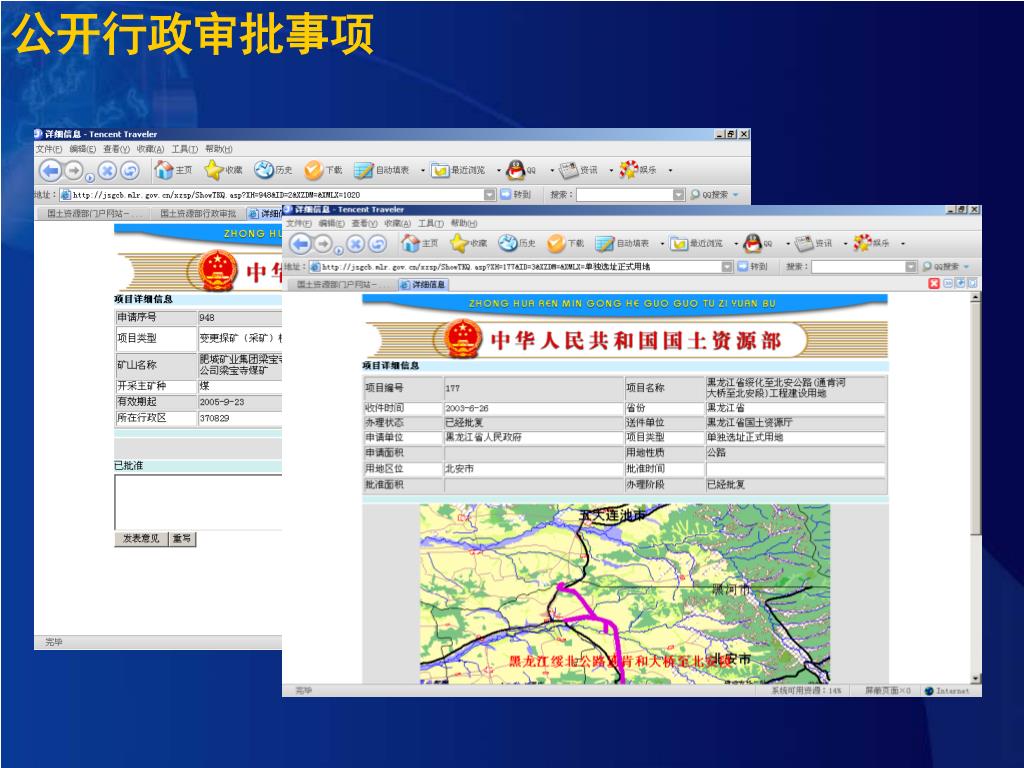Click QQ搜索 button in rear window

coord(709,195)
